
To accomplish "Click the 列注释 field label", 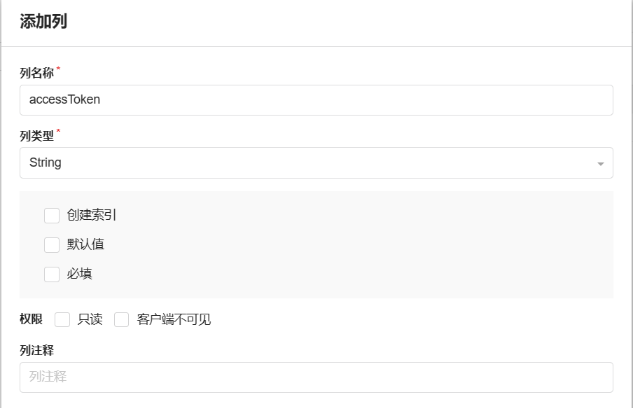I will [x=35, y=349].
